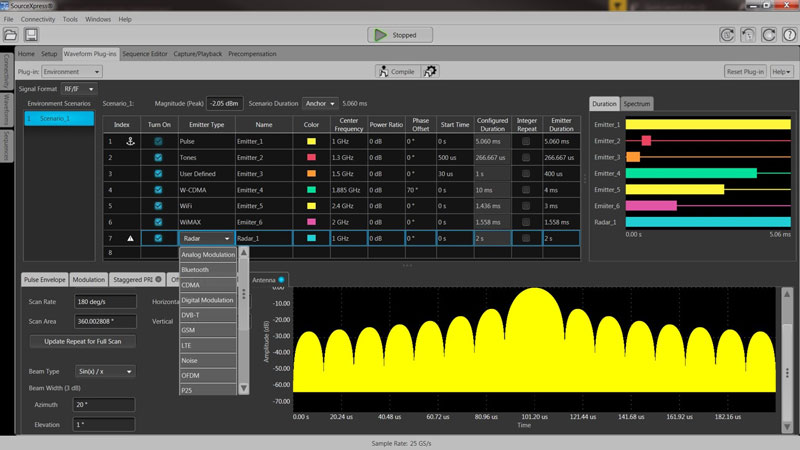800x450 pixels.
Task: Click the anchor icon in row 1
Action: click(128, 142)
